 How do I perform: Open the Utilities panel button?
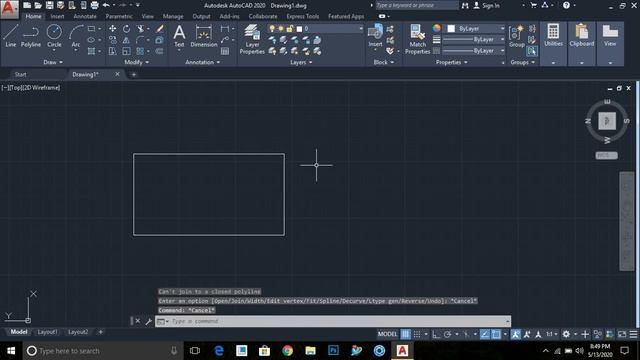point(553,43)
